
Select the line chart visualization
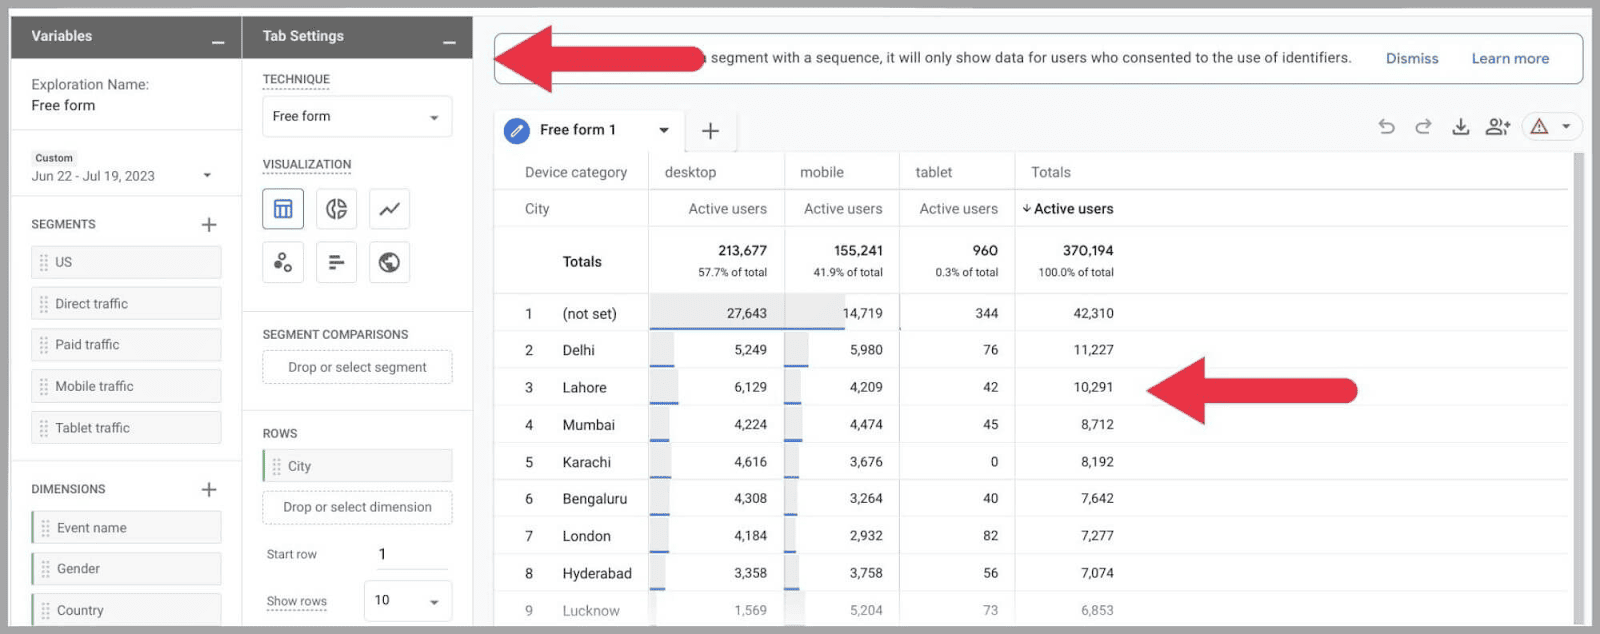pyautogui.click(x=389, y=209)
